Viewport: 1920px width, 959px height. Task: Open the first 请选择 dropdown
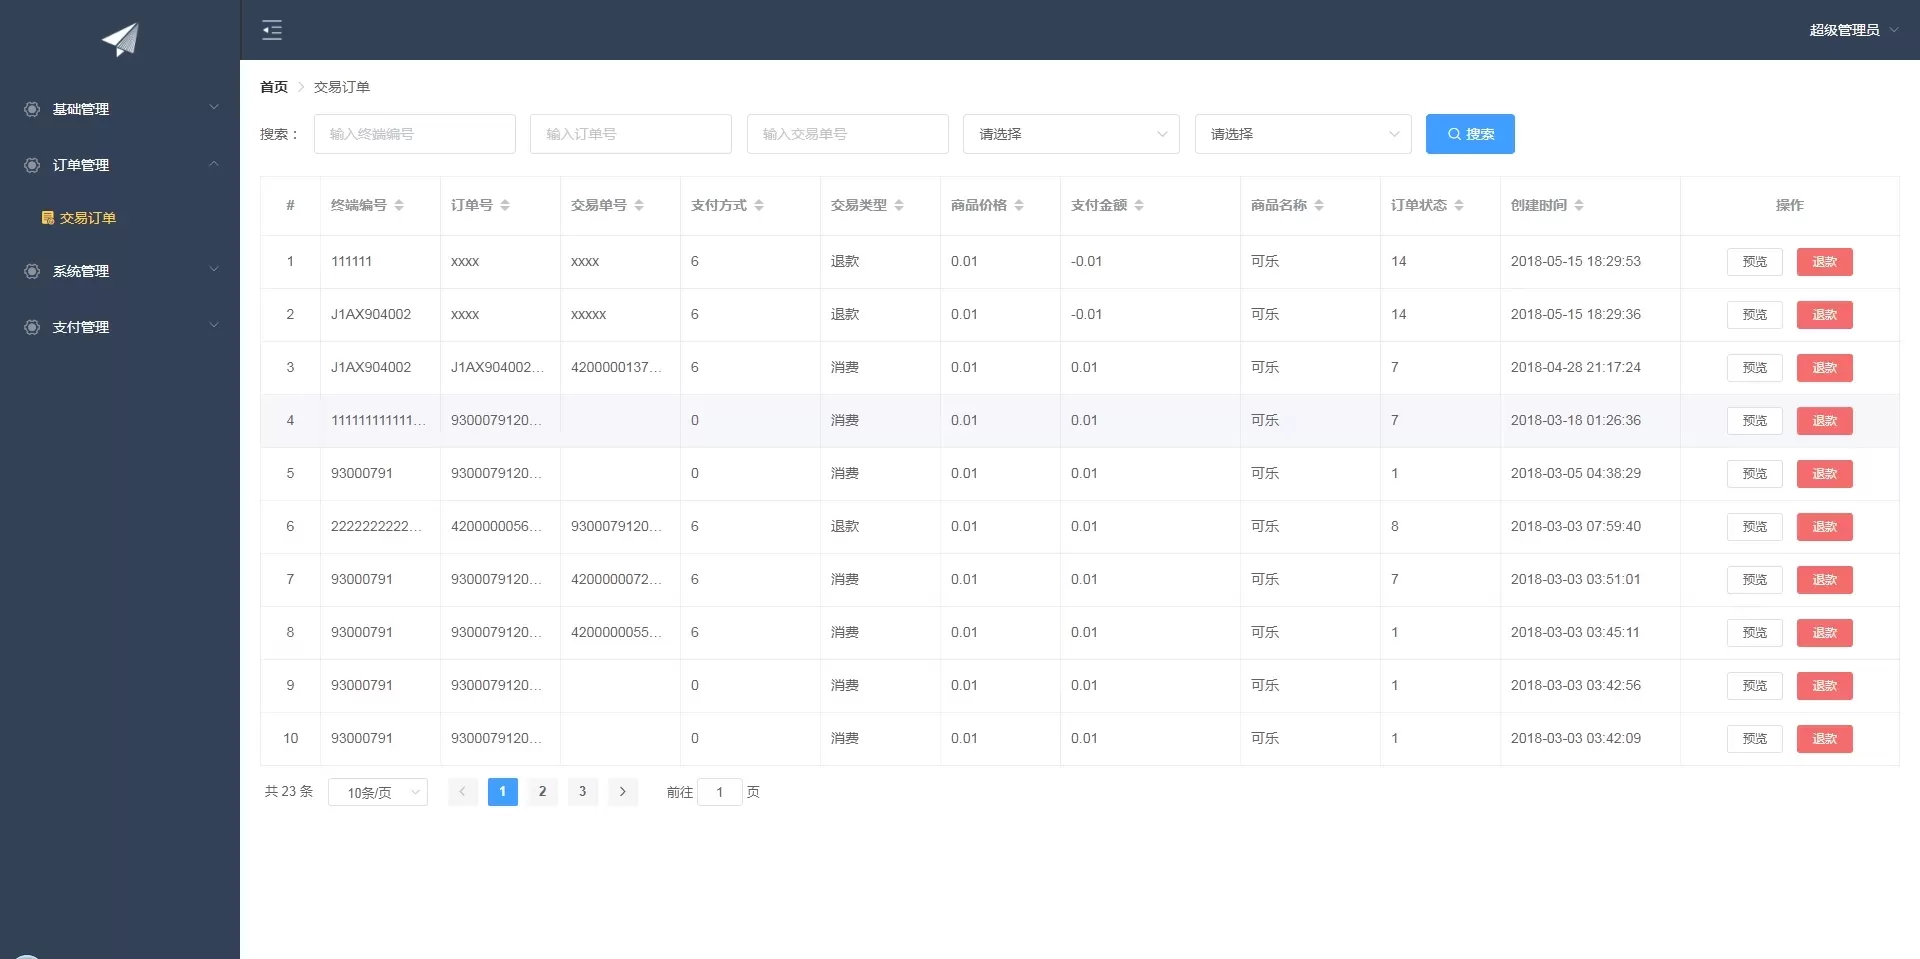[1070, 134]
